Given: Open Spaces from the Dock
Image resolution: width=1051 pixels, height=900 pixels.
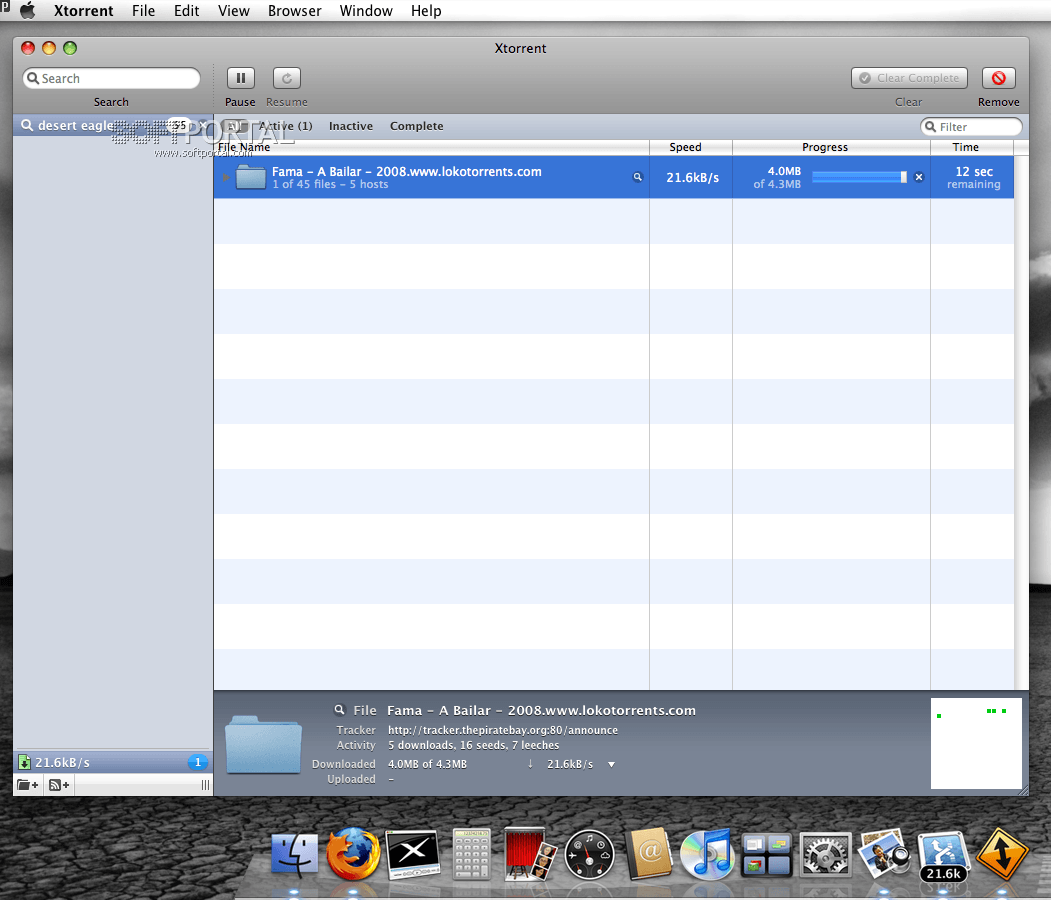Looking at the screenshot, I should pyautogui.click(x=766, y=854).
